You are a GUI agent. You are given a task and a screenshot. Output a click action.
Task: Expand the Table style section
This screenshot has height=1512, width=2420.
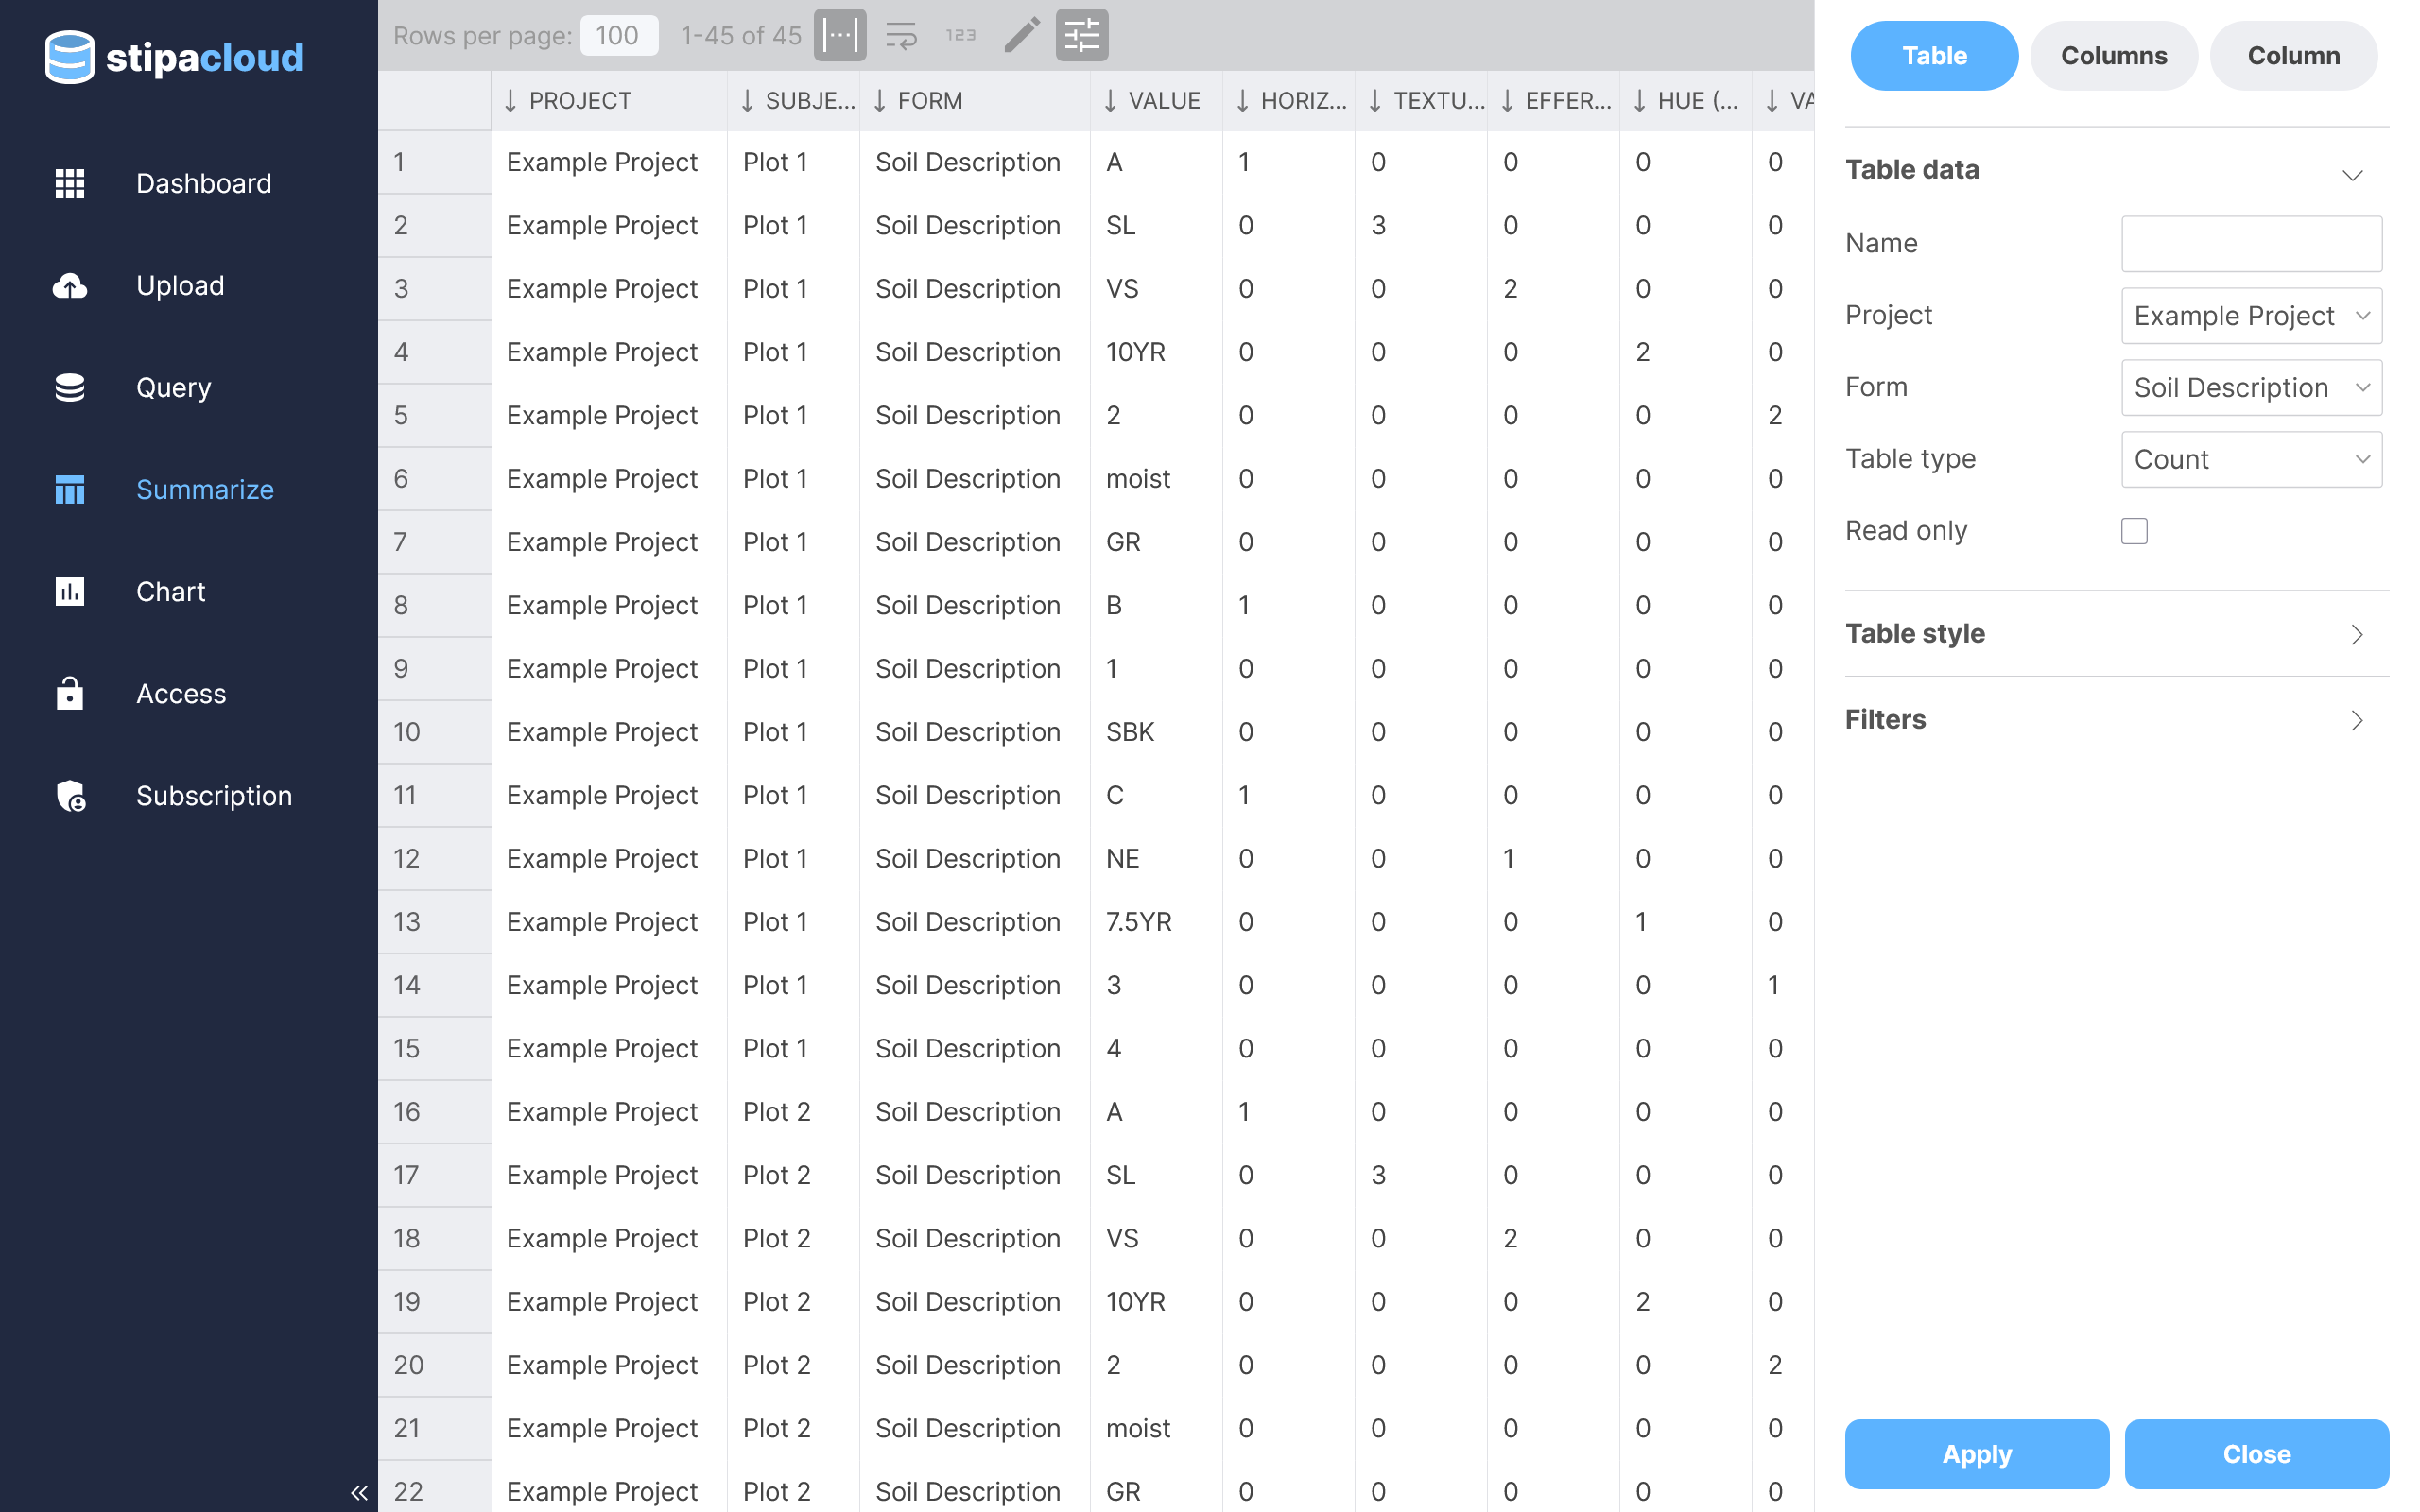2116,634
